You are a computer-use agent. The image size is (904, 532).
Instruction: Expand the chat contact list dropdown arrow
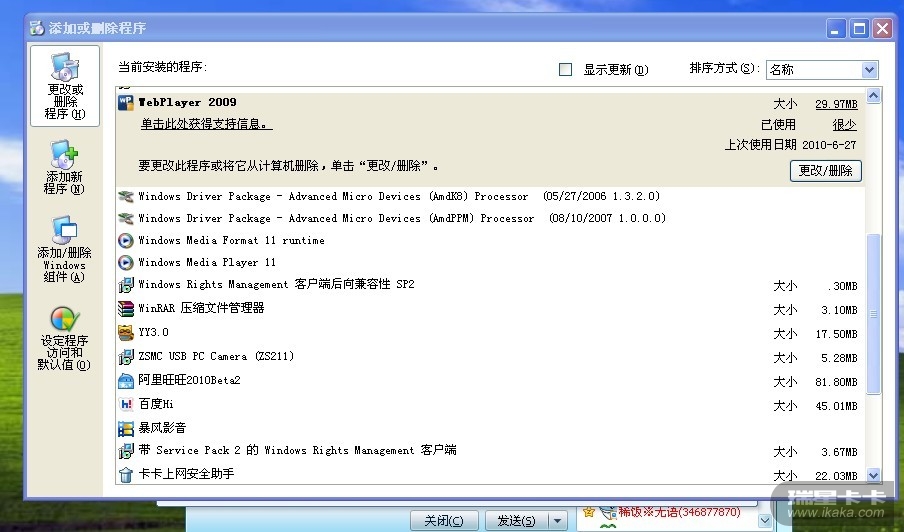click(764, 520)
